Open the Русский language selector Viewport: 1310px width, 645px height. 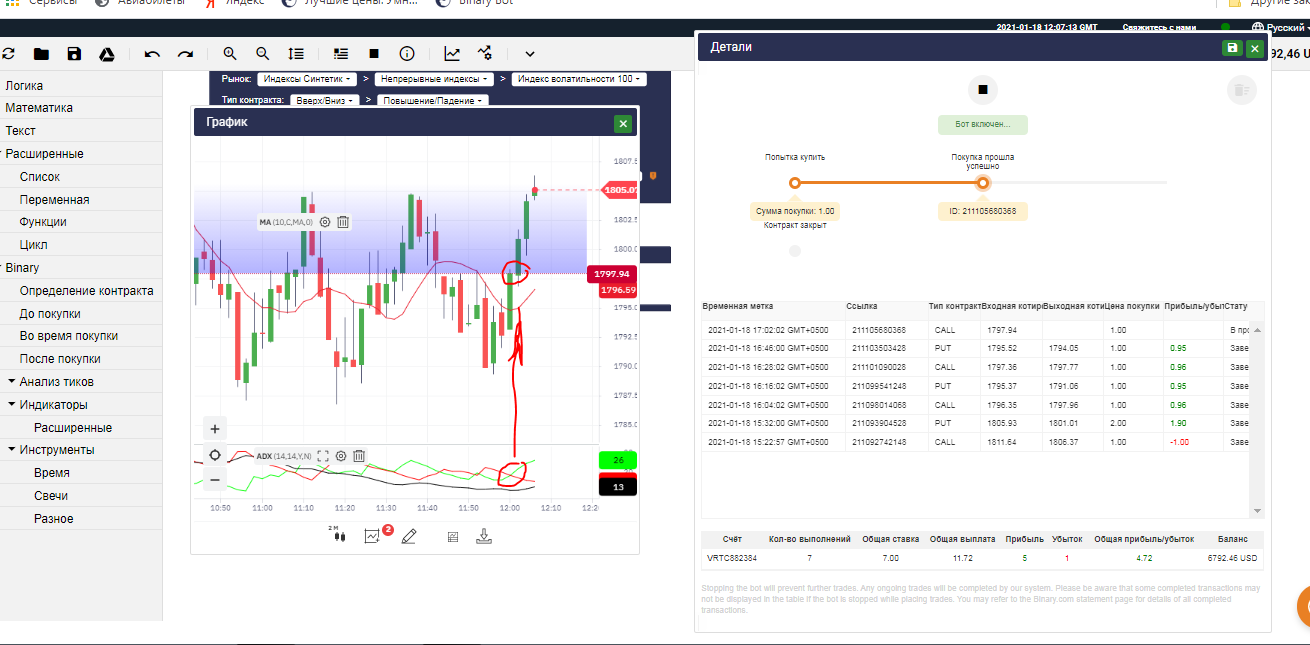click(1280, 28)
